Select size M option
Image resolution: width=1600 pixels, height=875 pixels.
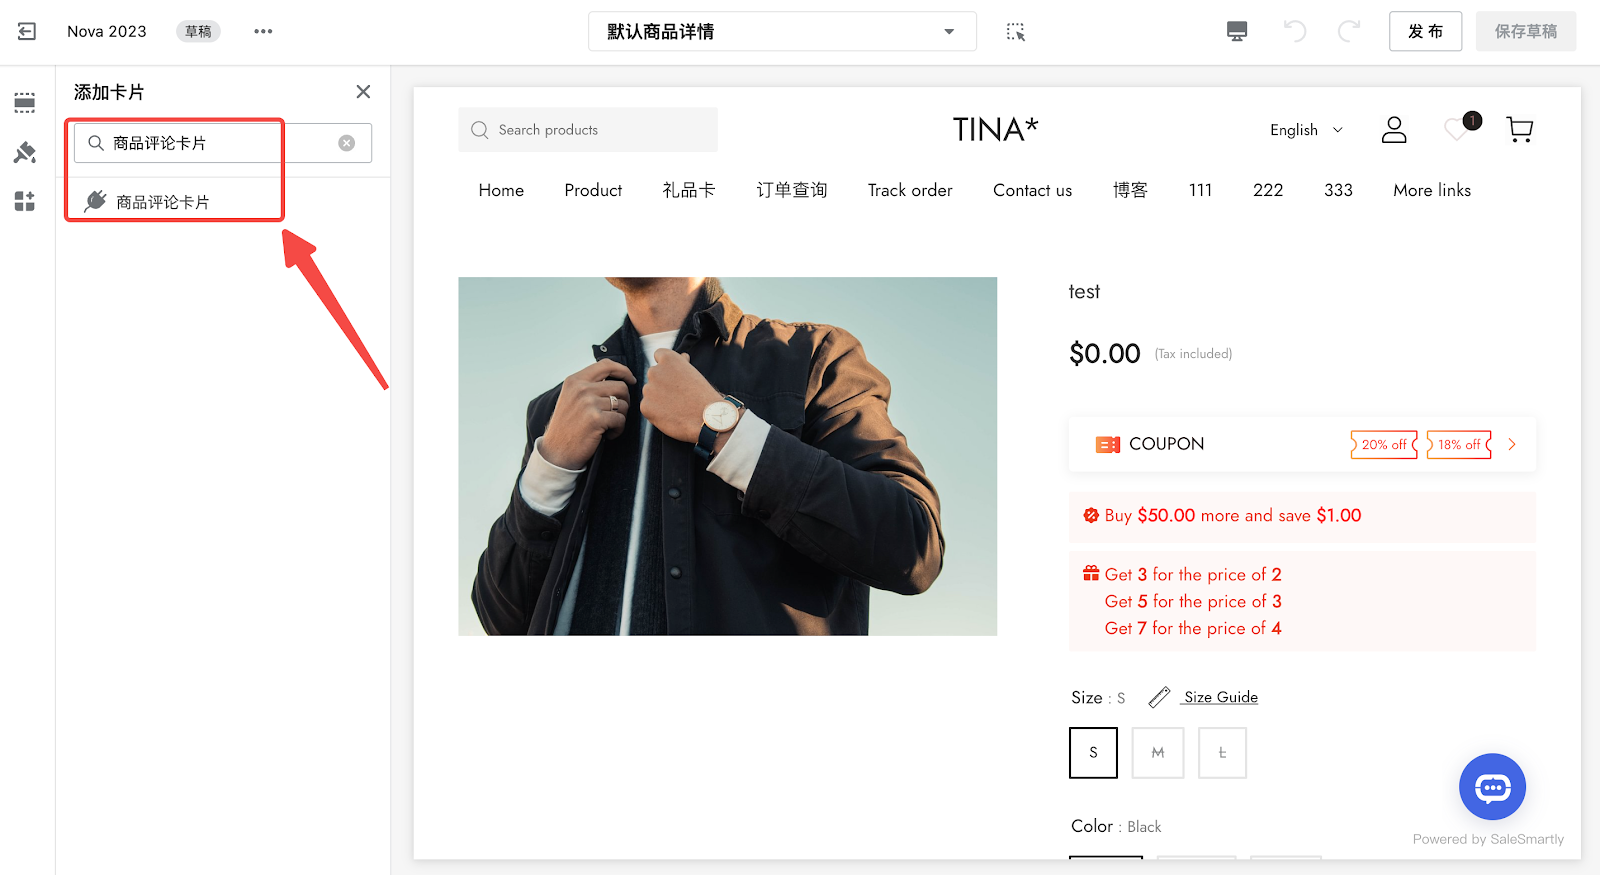tap(1158, 753)
